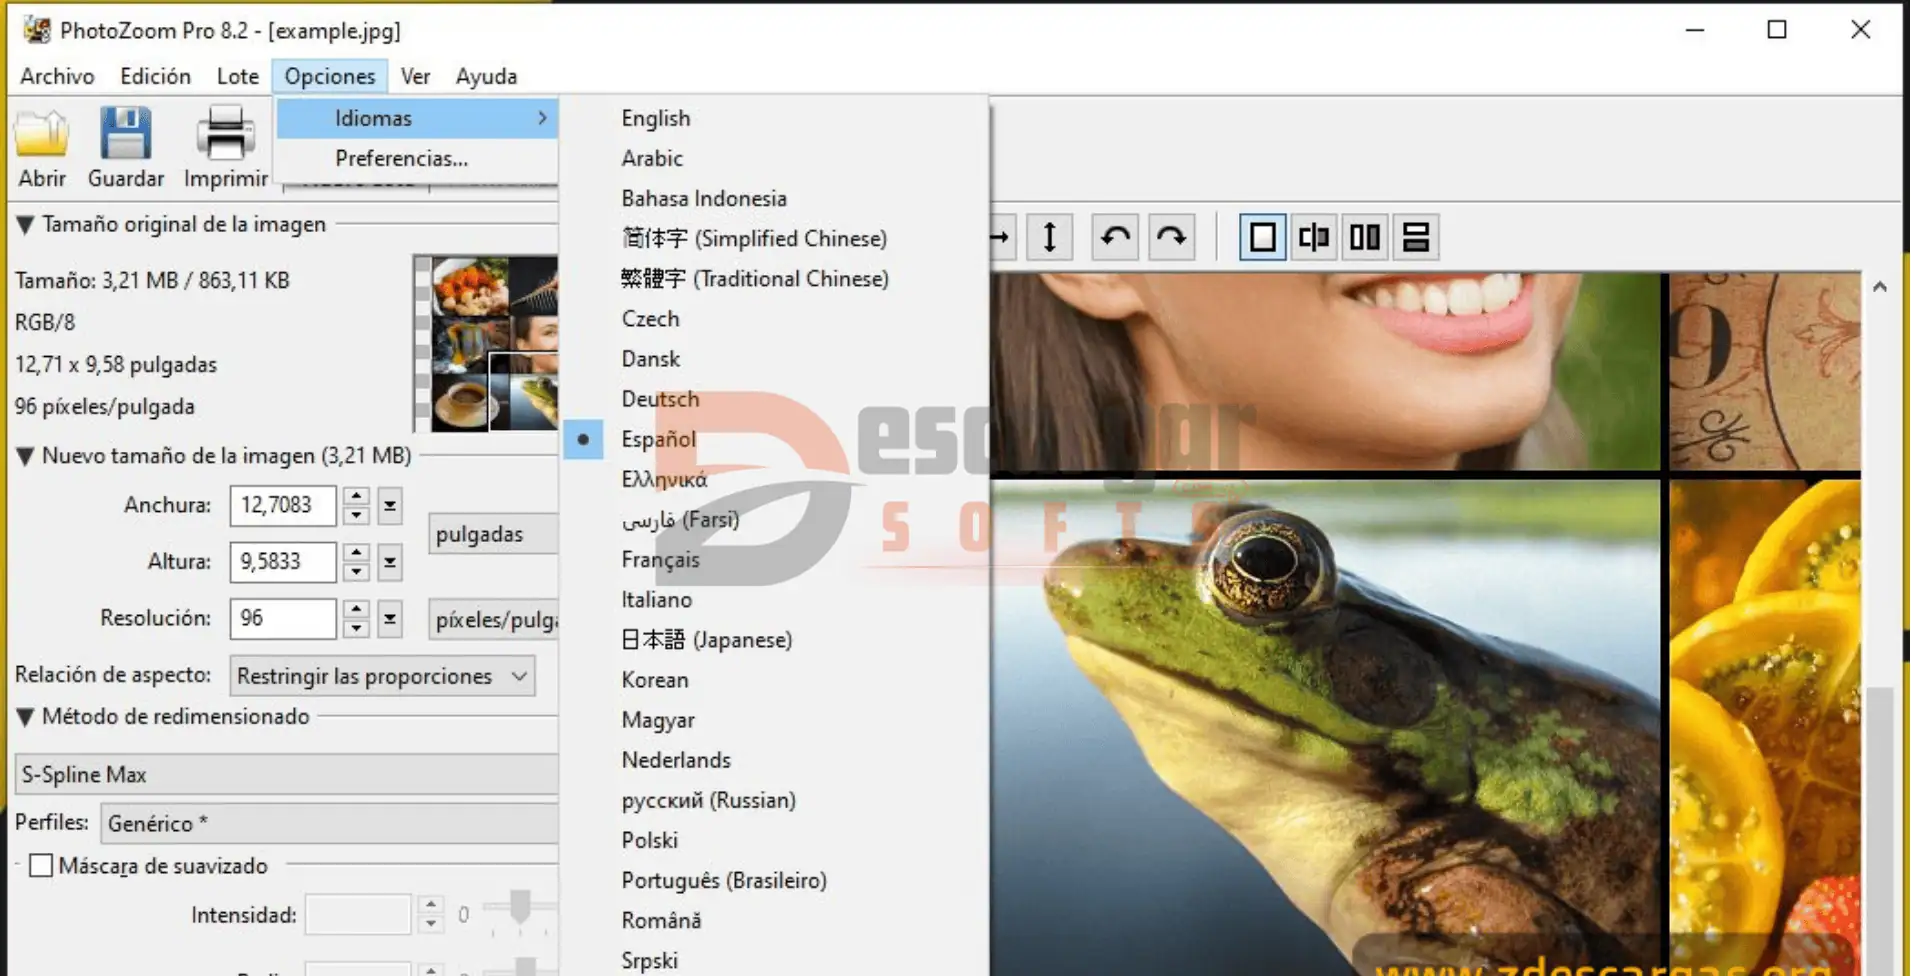Image resolution: width=1911 pixels, height=976 pixels.
Task: Click the Abrir folder icon
Action: (42, 135)
